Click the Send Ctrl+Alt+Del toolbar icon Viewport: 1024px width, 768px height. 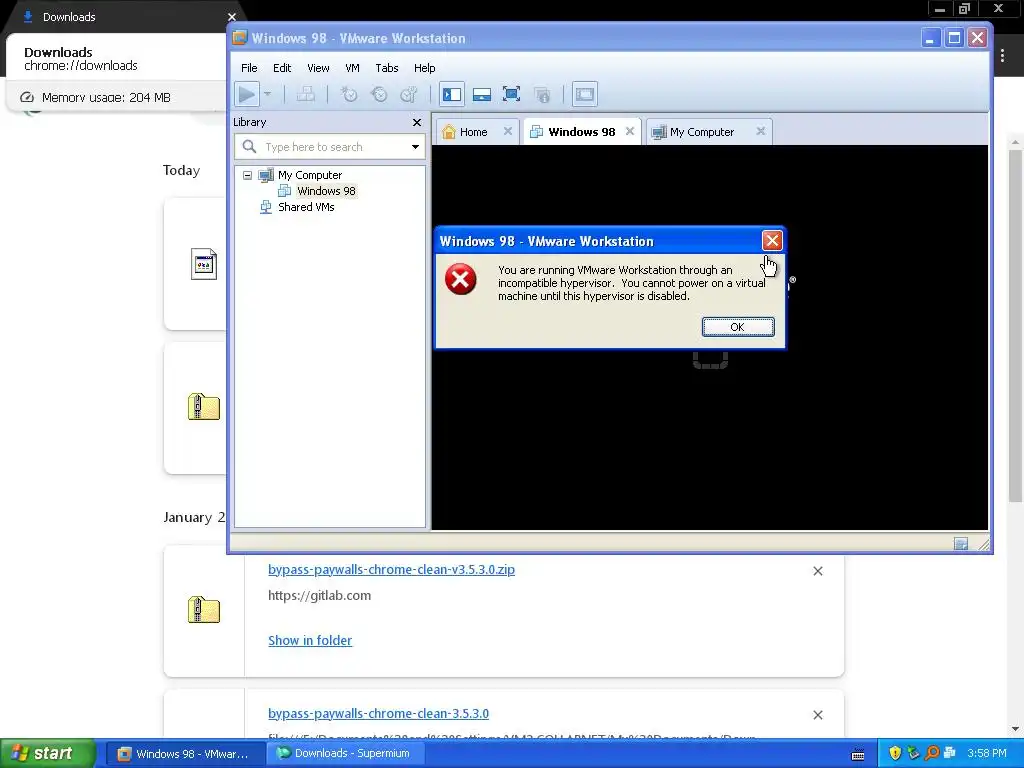pyautogui.click(x=306, y=95)
